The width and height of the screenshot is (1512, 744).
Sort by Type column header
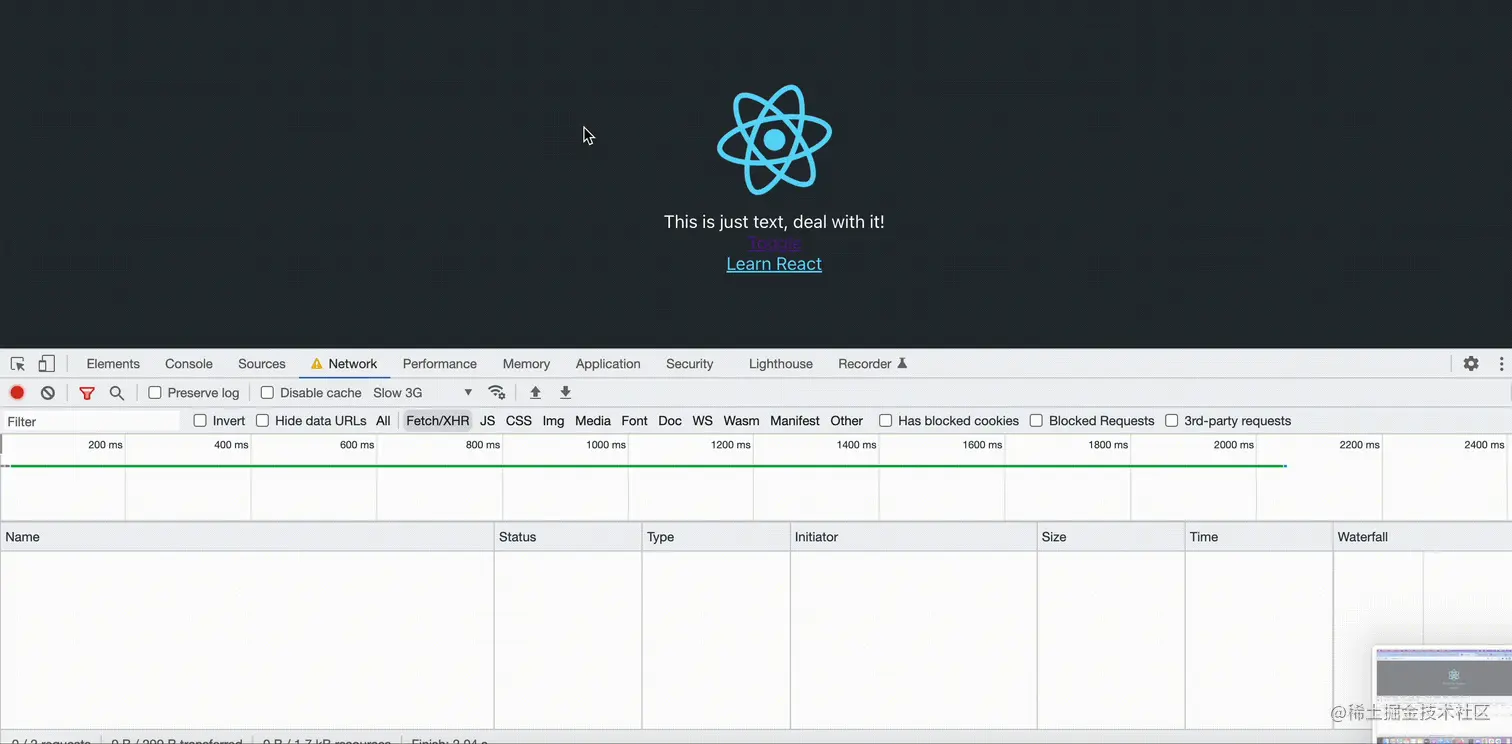(716, 537)
